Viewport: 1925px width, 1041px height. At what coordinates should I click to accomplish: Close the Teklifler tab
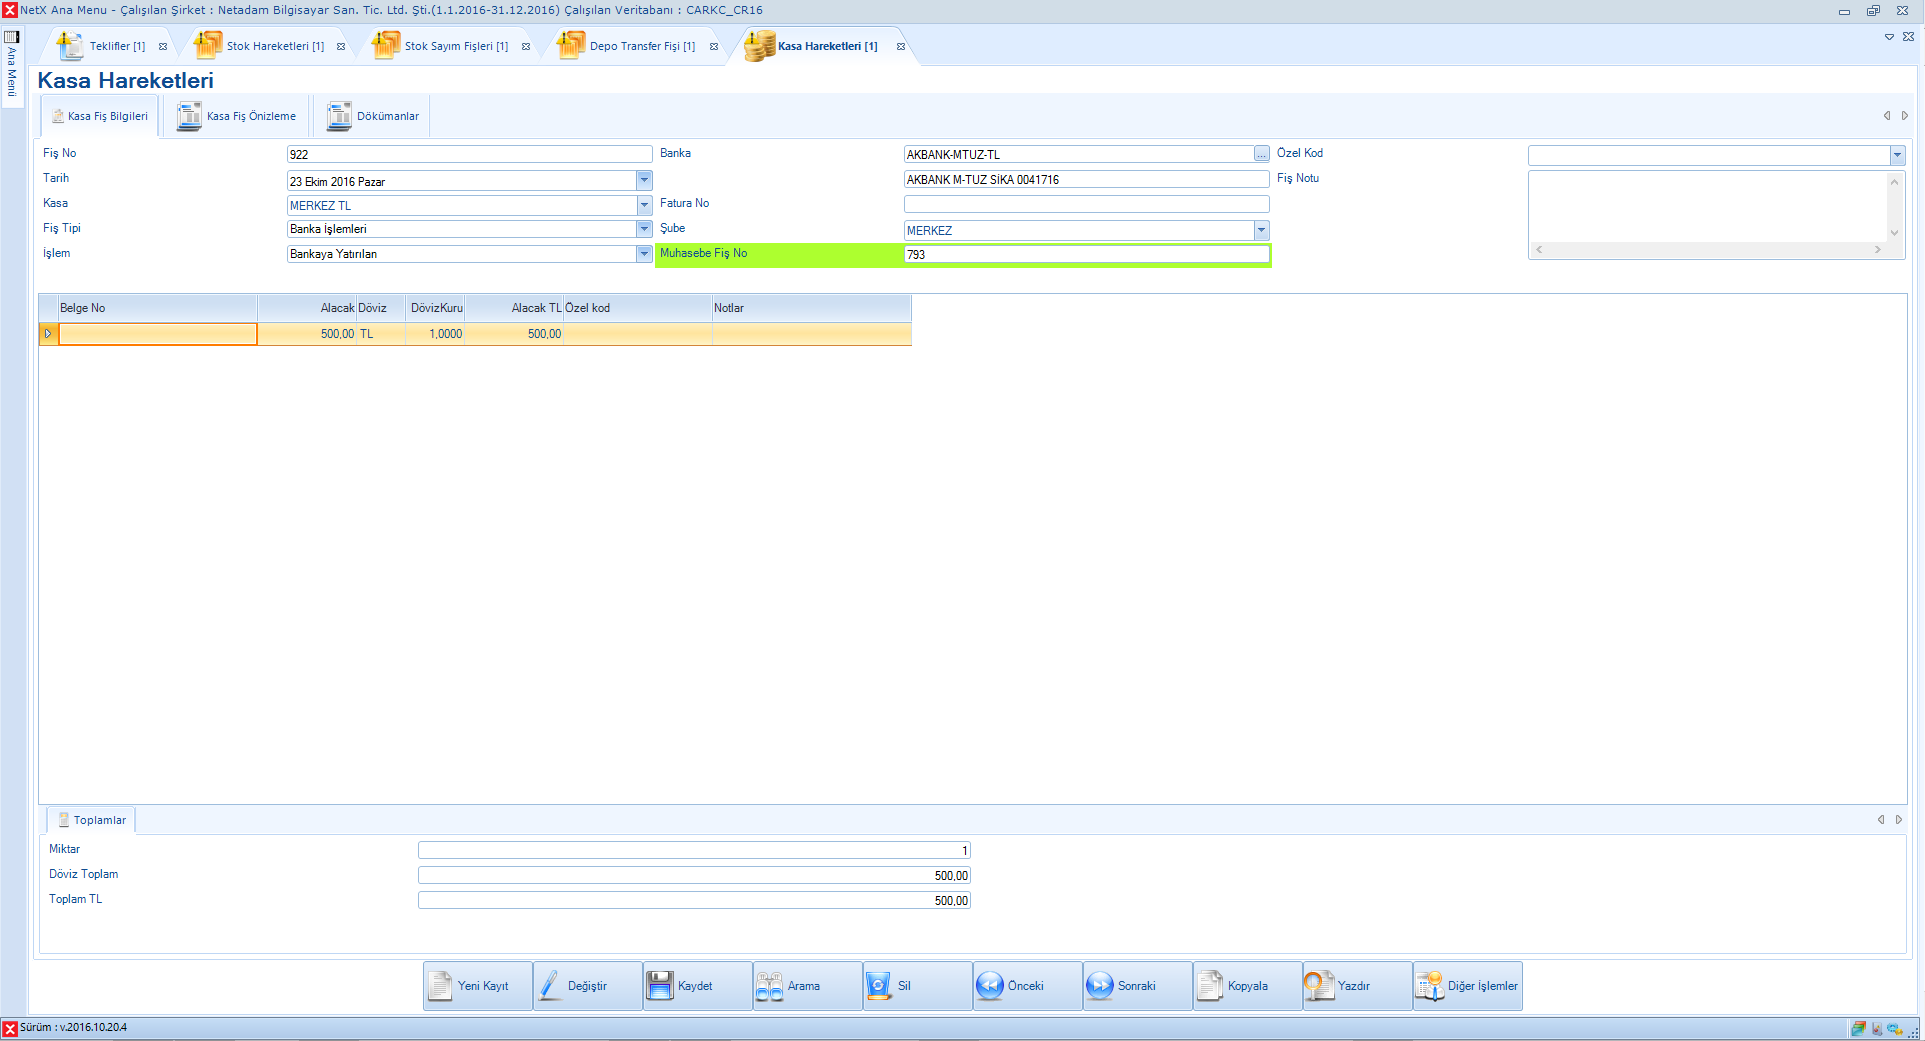point(163,47)
